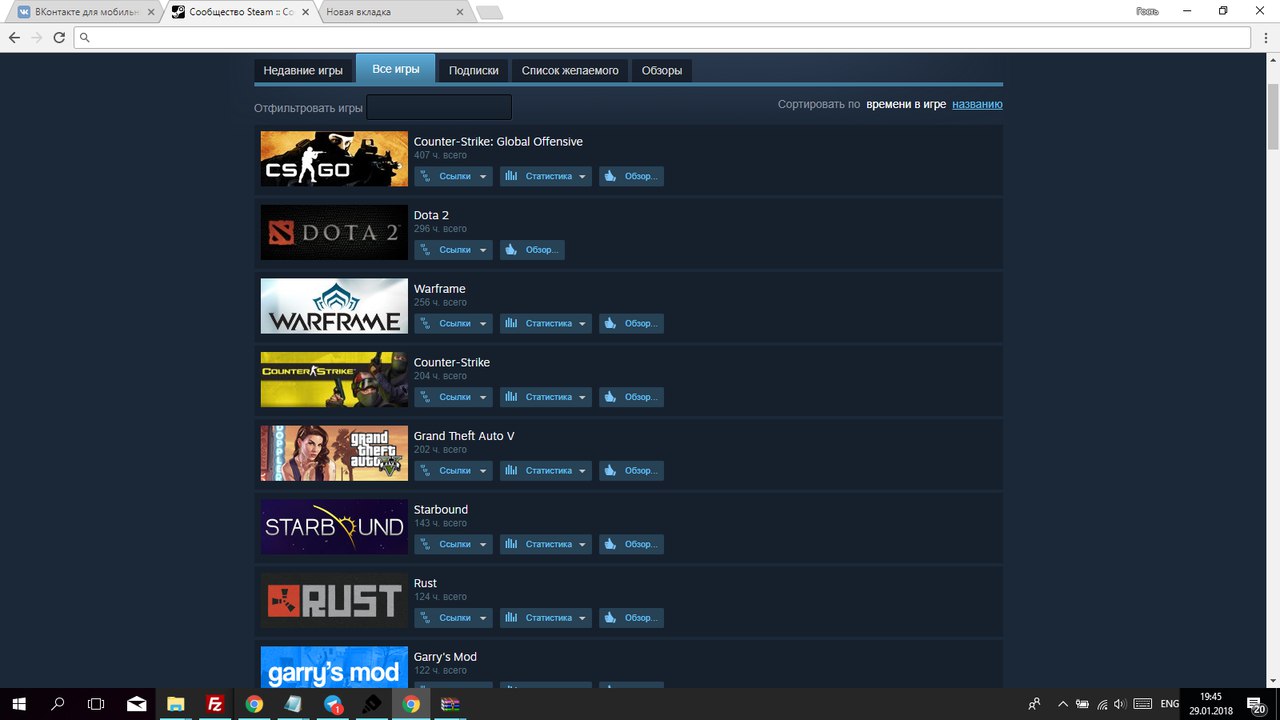The image size is (1280, 720).
Task: Open the Warframe title link
Action: click(440, 289)
